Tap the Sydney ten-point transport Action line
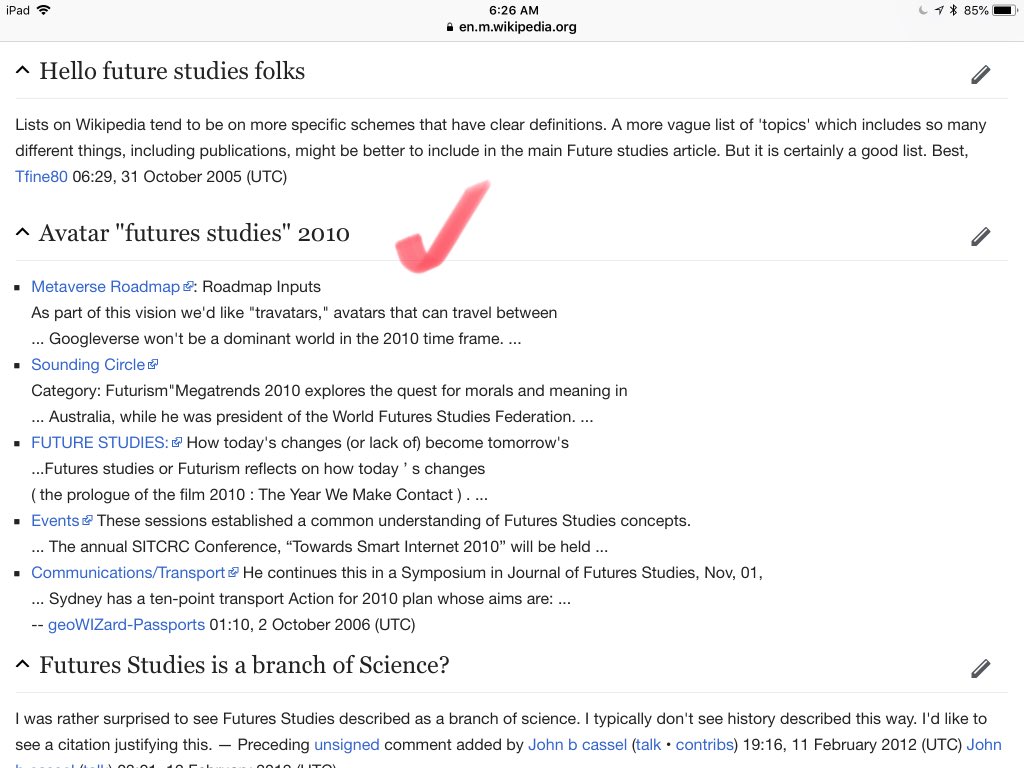This screenshot has width=1024, height=768. pyautogui.click(x=301, y=599)
